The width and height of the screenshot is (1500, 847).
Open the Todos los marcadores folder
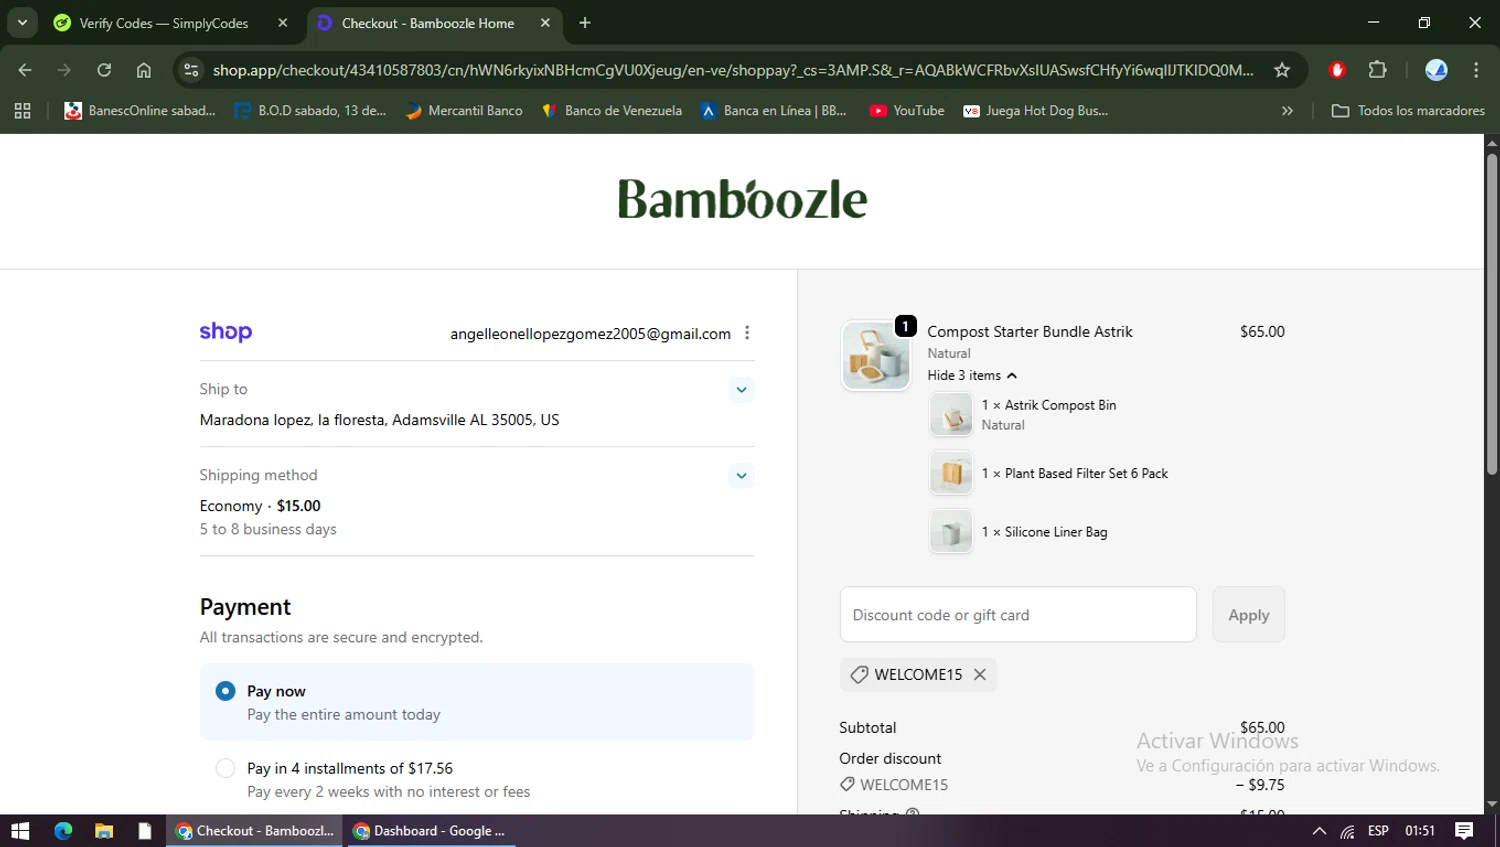pyautogui.click(x=1408, y=111)
